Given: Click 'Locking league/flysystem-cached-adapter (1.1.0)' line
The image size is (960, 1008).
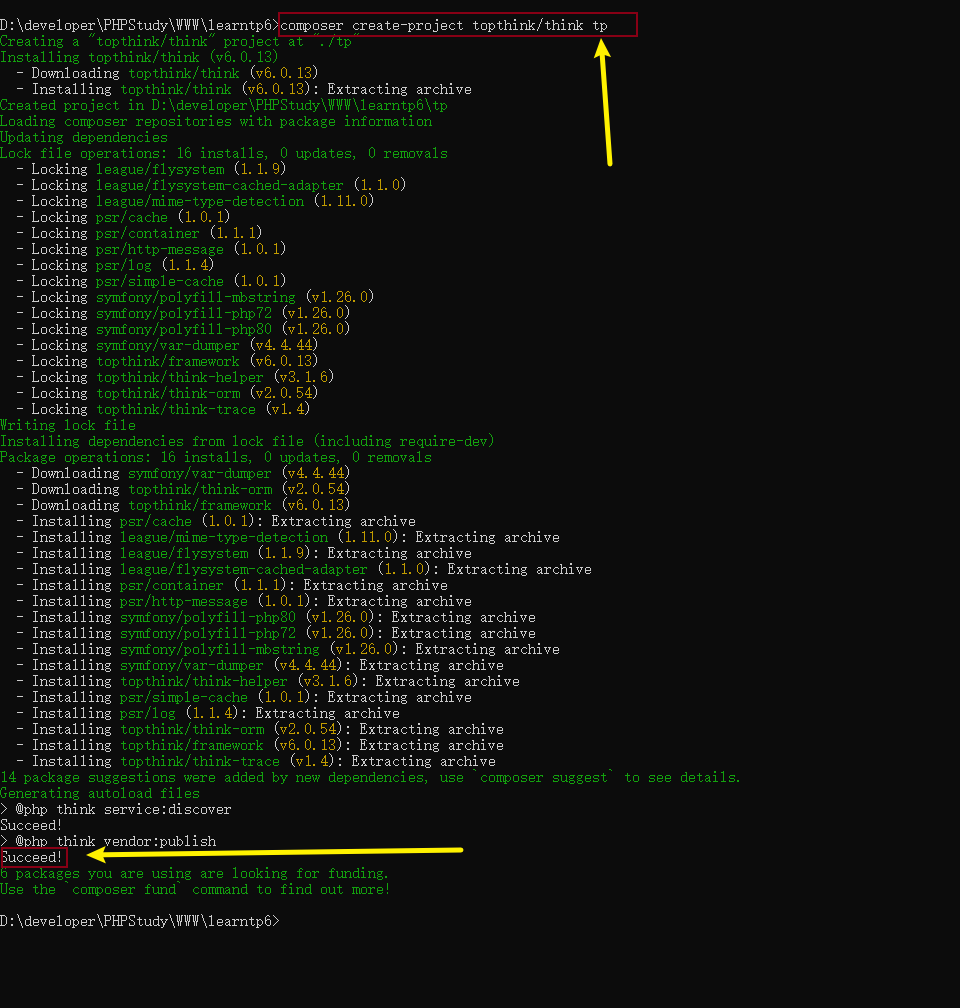Looking at the screenshot, I should point(211,186).
